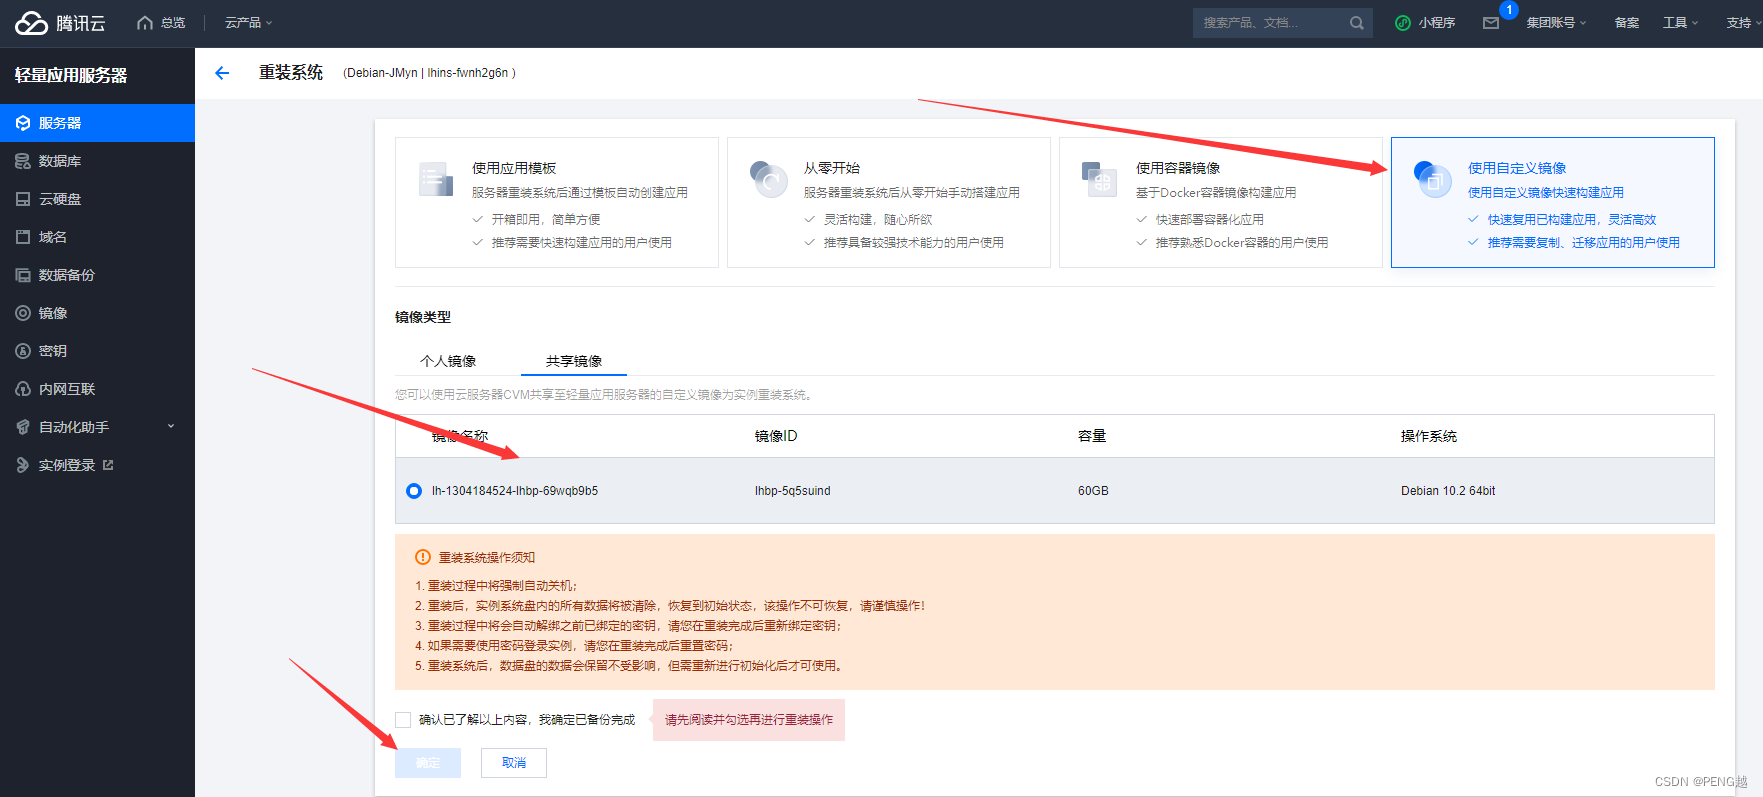Click the 实例登录 sidebar icon
1763x797 pixels.
point(23,465)
